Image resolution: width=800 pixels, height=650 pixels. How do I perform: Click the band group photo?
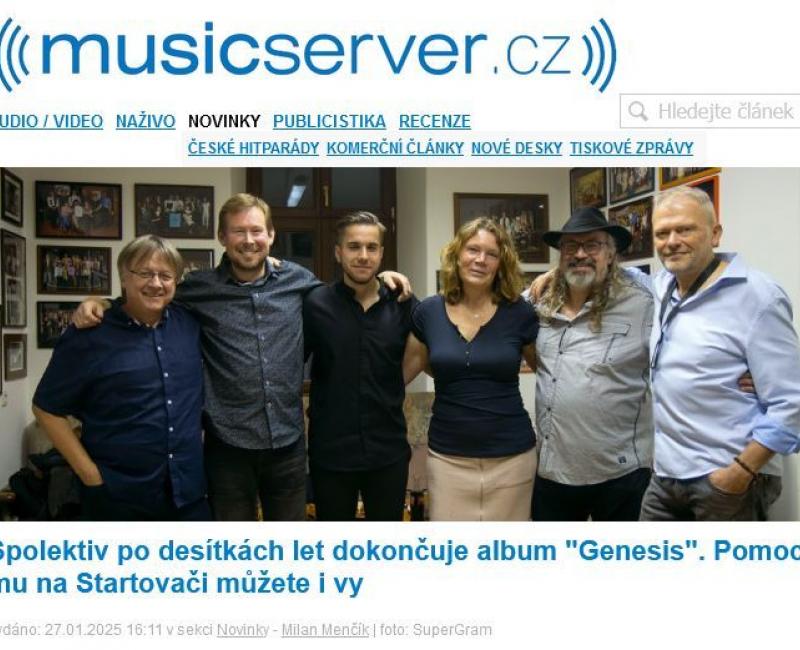pyautogui.click(x=400, y=344)
